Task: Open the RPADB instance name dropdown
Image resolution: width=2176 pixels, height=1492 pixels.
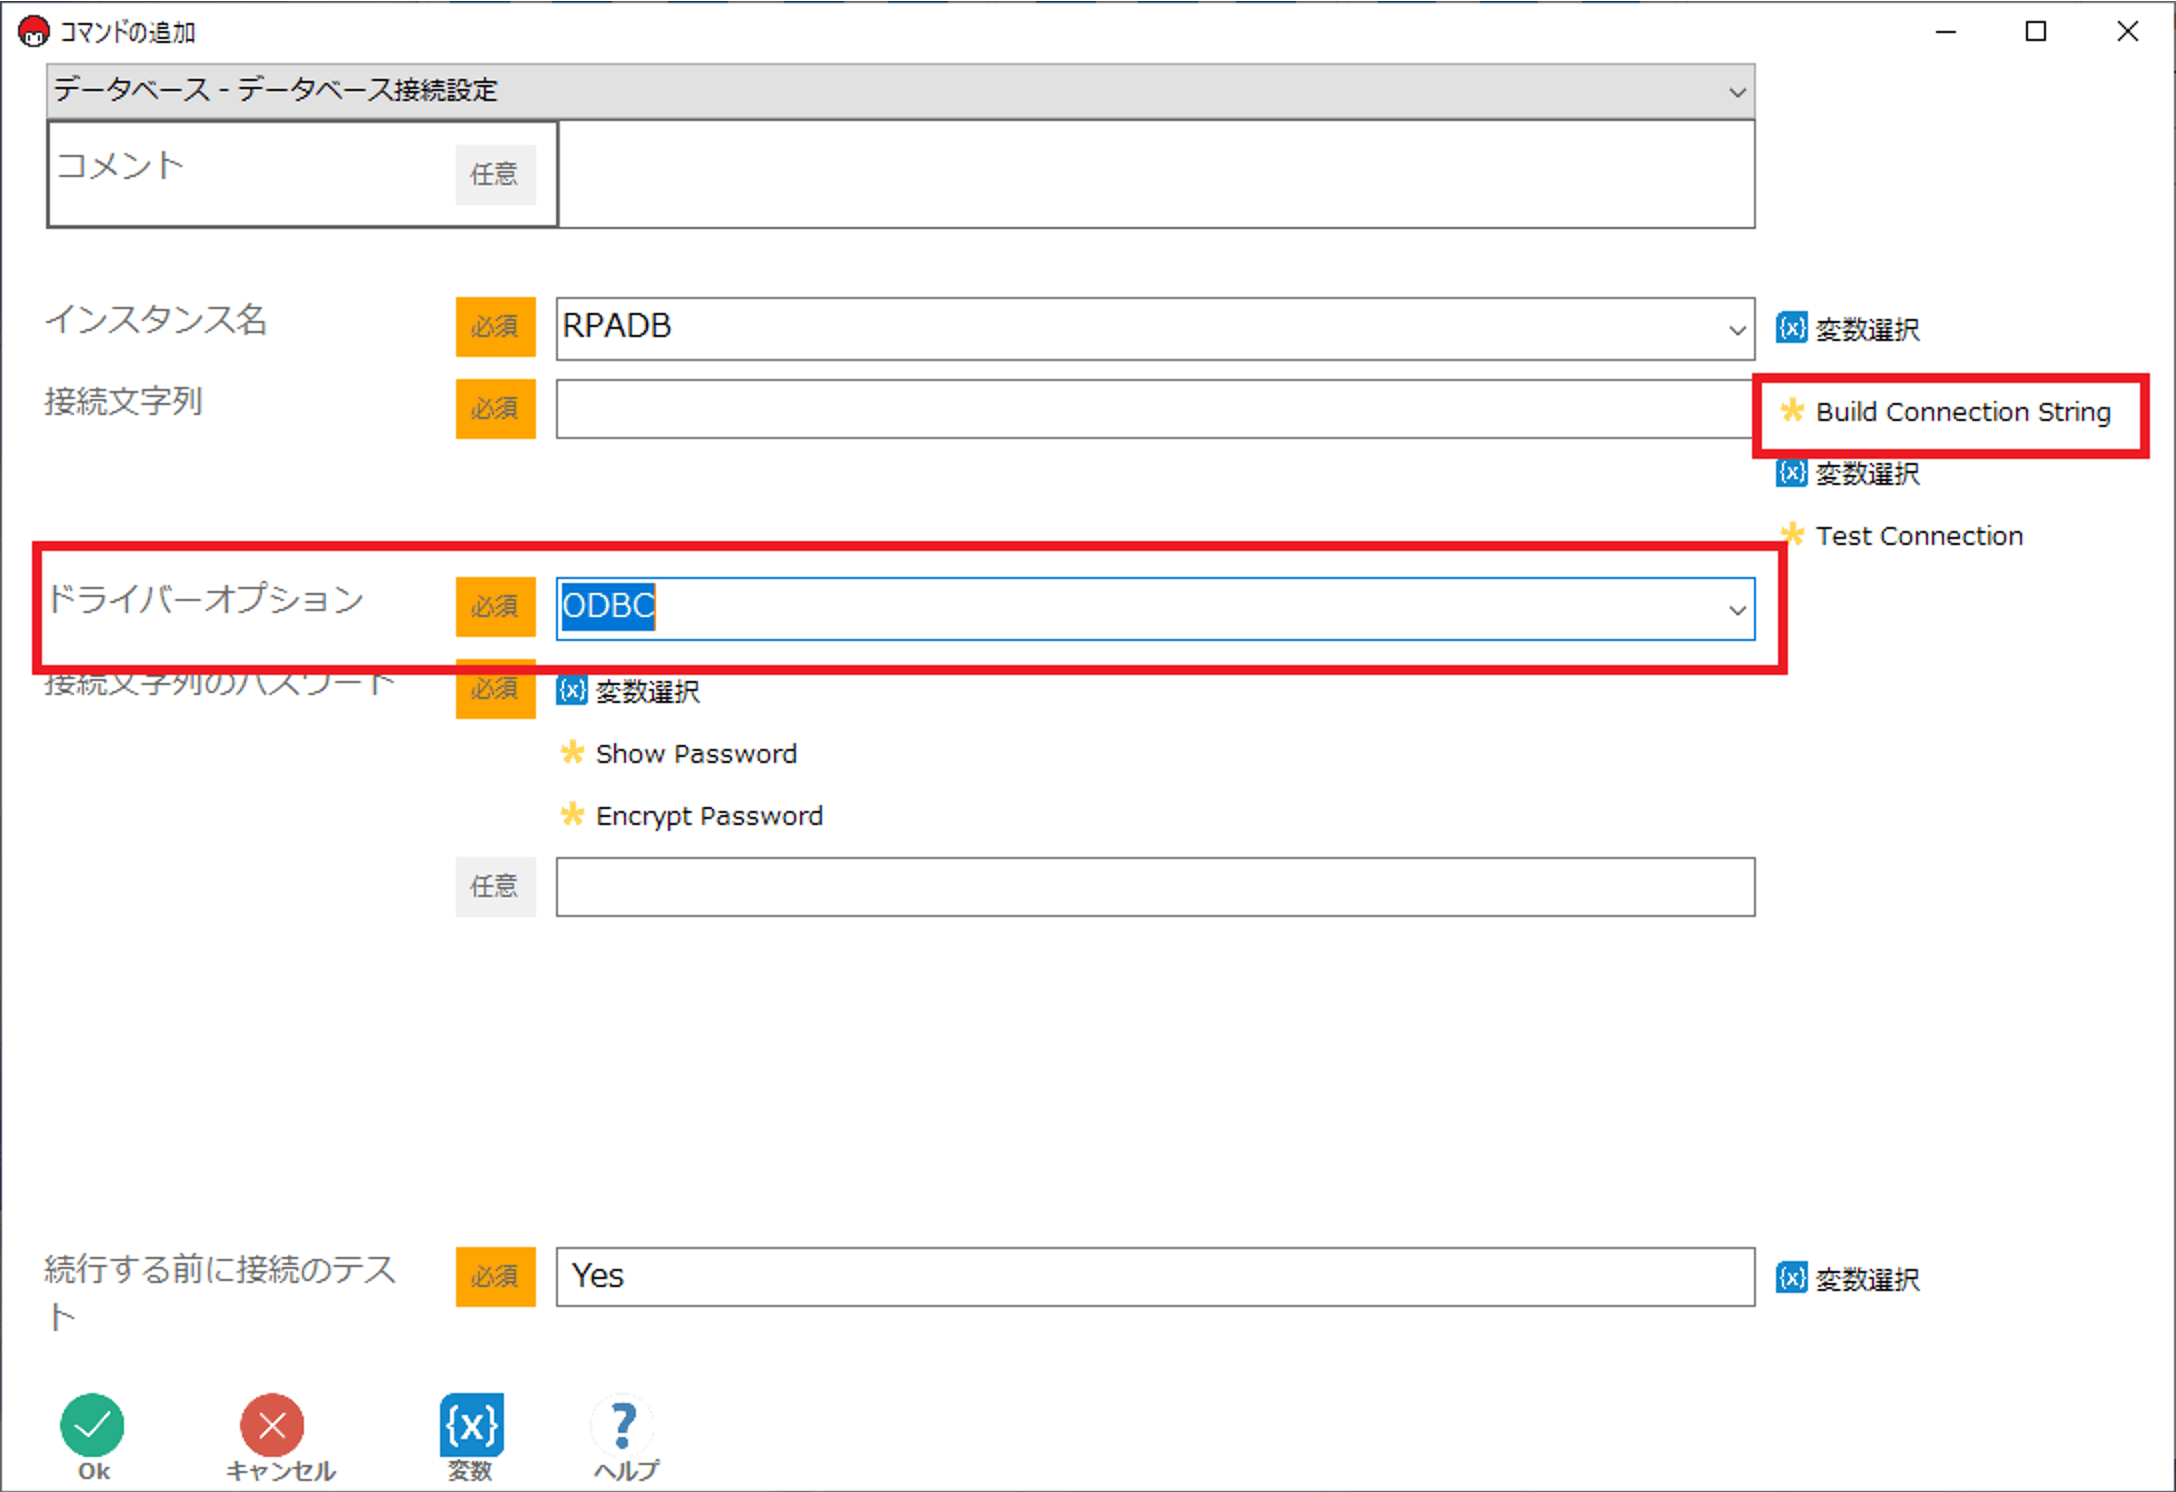Action: click(1737, 329)
